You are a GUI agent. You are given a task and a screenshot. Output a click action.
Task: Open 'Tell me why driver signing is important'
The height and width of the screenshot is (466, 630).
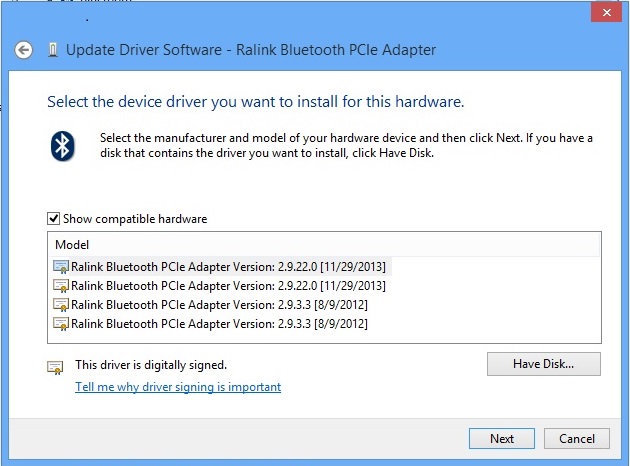tap(178, 386)
